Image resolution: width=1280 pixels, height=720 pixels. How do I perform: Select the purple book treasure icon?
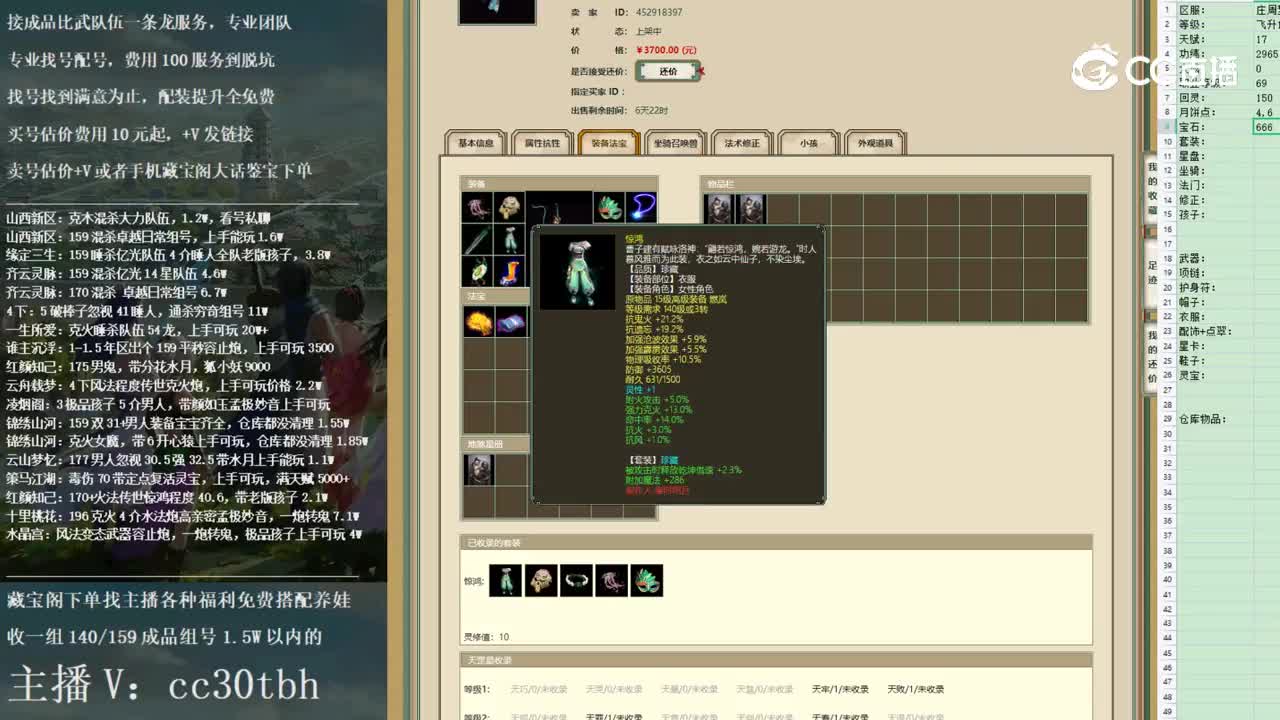[x=509, y=322]
